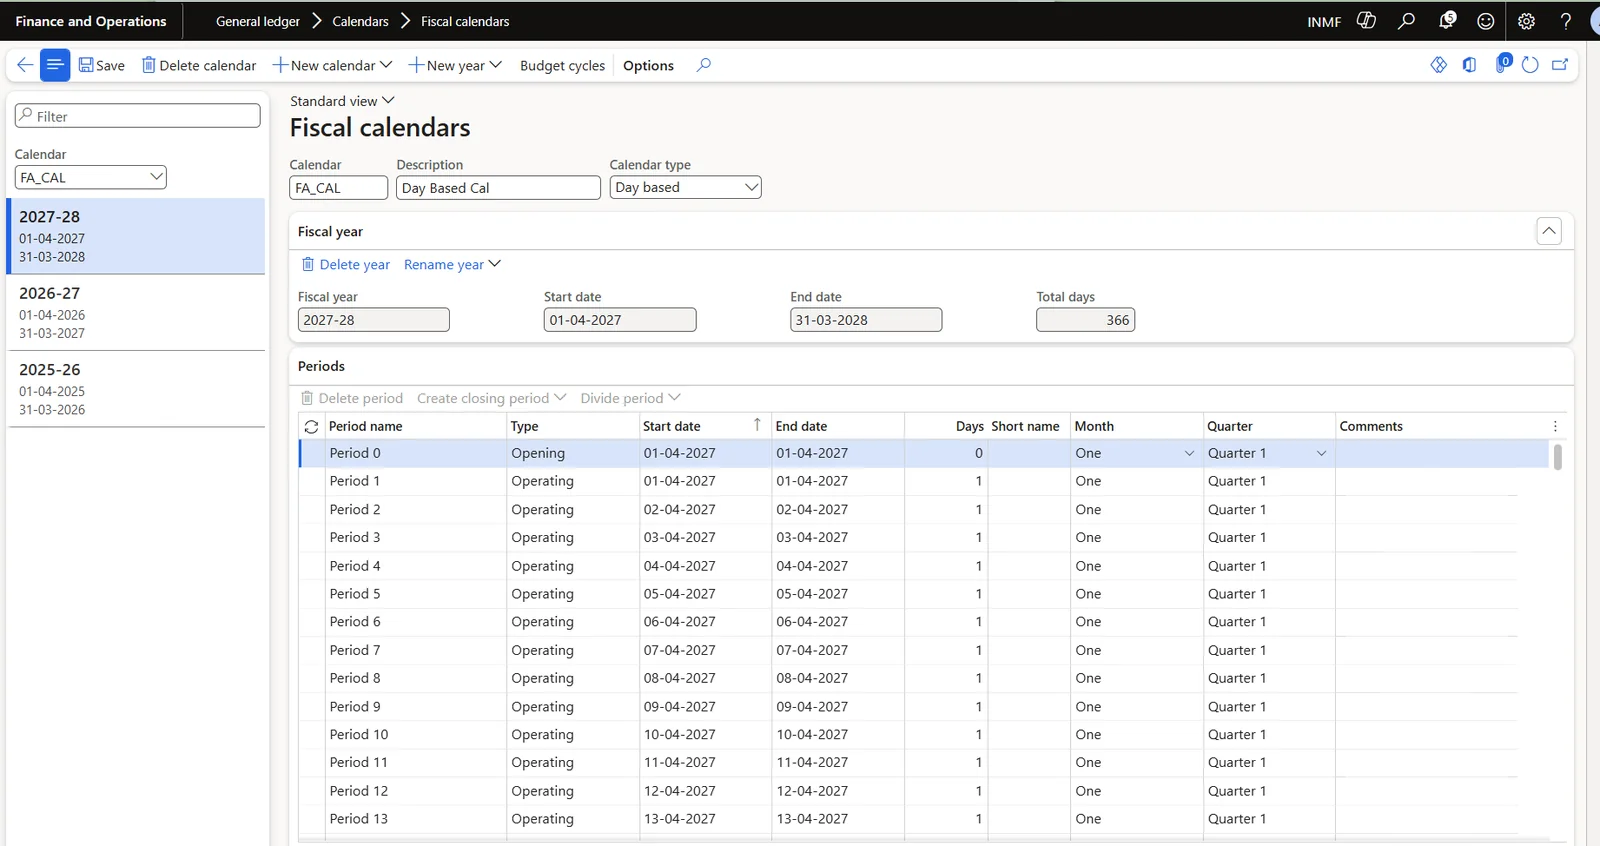Select the 2026-27 fiscal year
The height and width of the screenshot is (846, 1600).
(x=137, y=313)
